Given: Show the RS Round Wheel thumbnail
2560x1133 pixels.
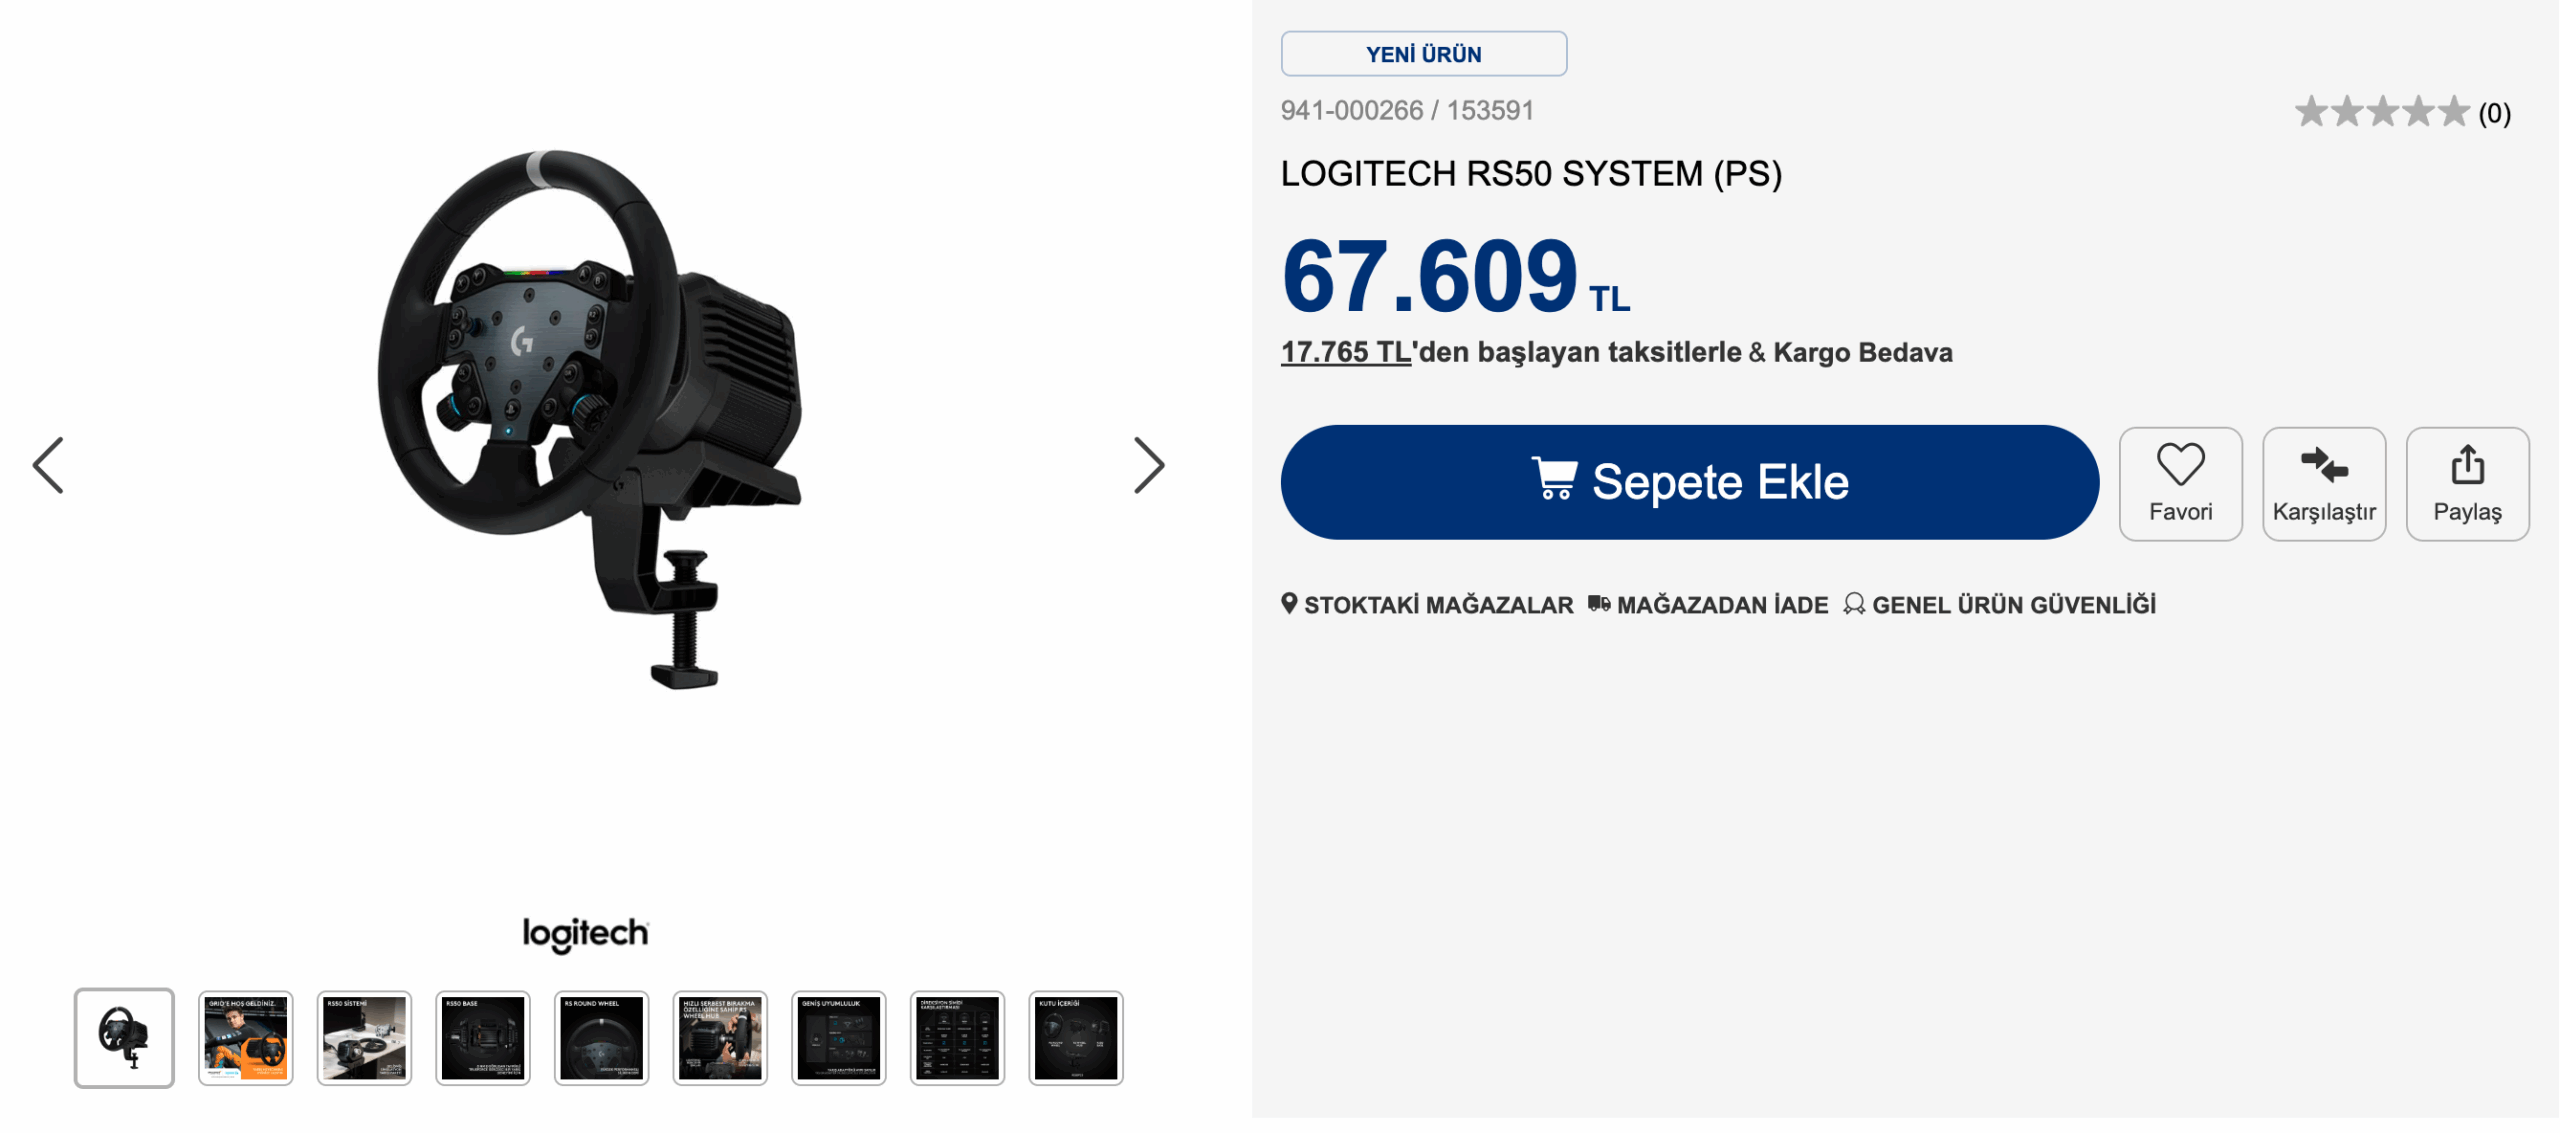Looking at the screenshot, I should point(601,1038).
